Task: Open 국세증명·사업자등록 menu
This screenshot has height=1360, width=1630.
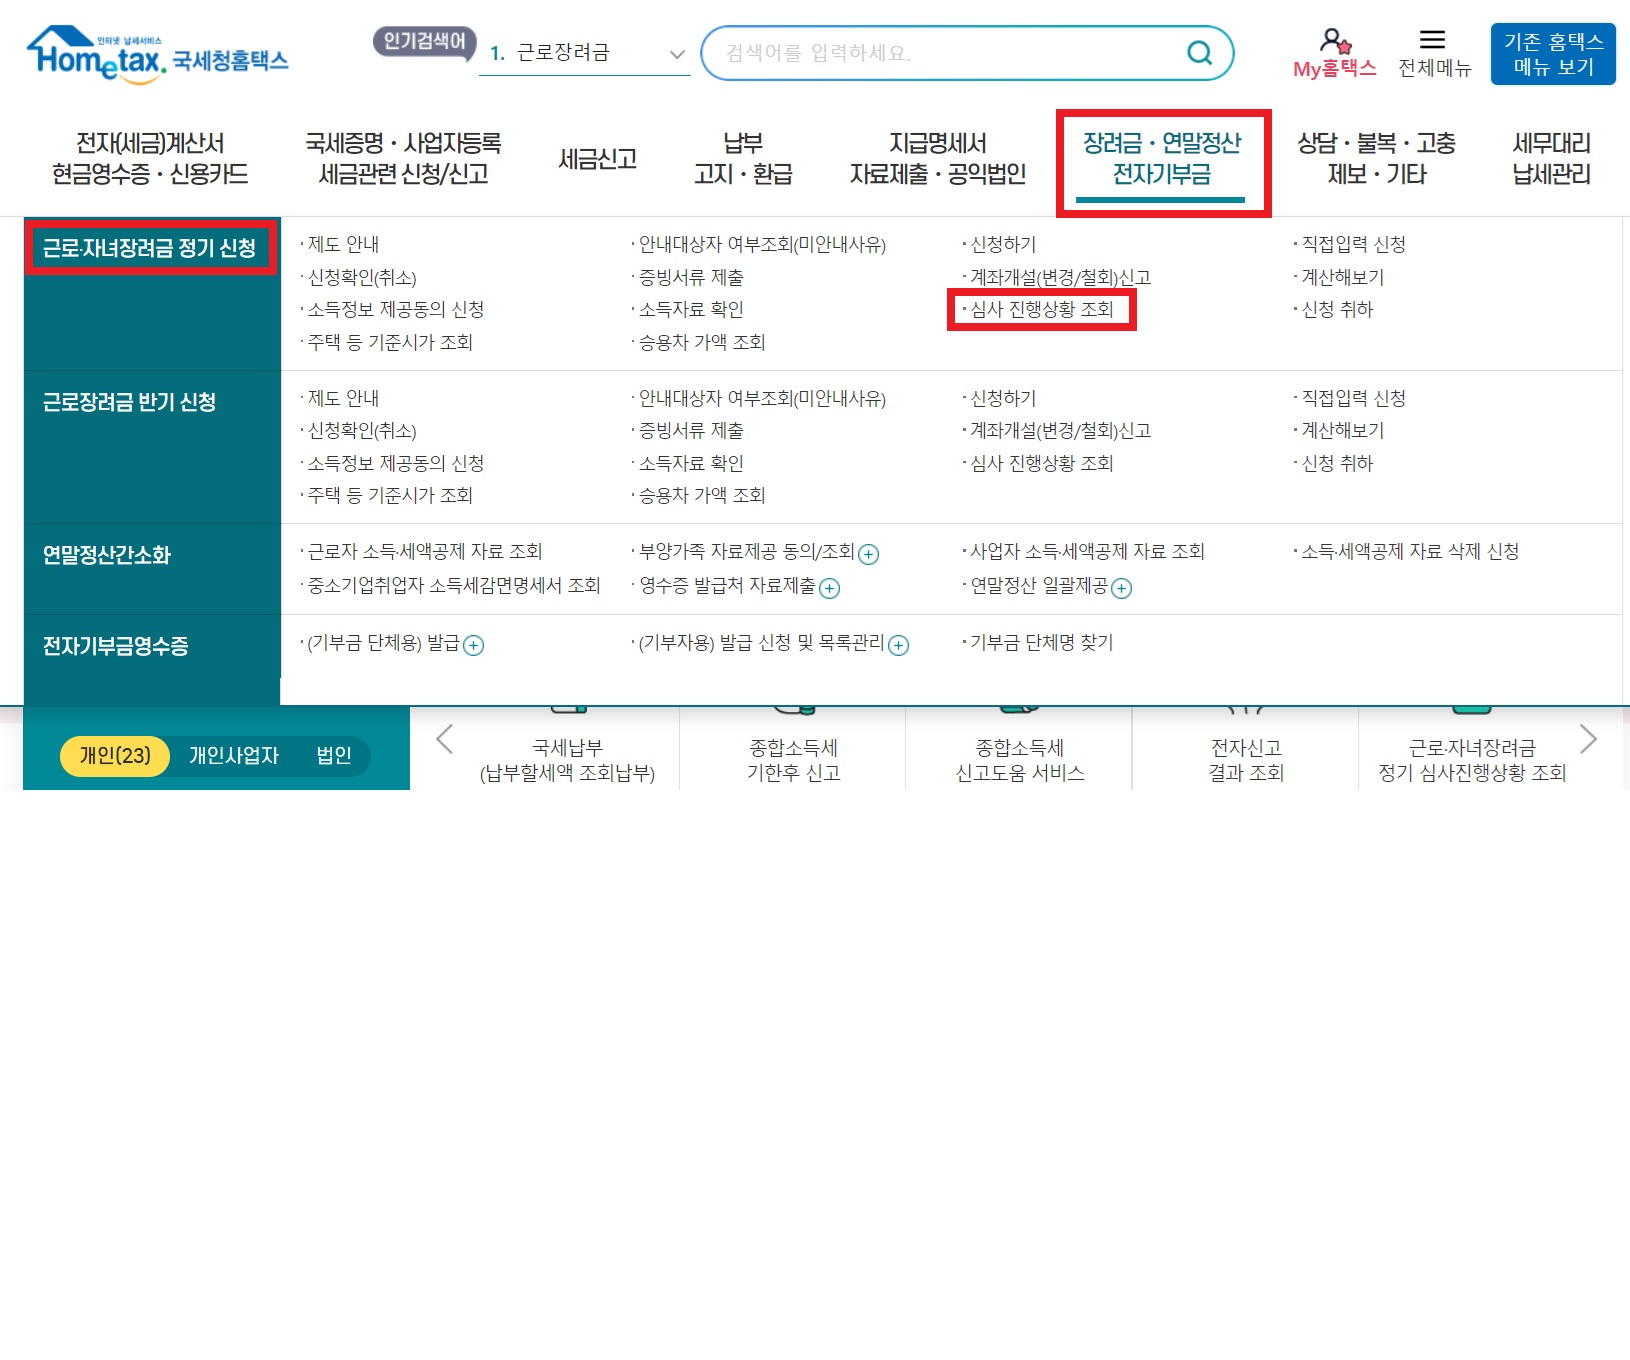Action: 403,159
